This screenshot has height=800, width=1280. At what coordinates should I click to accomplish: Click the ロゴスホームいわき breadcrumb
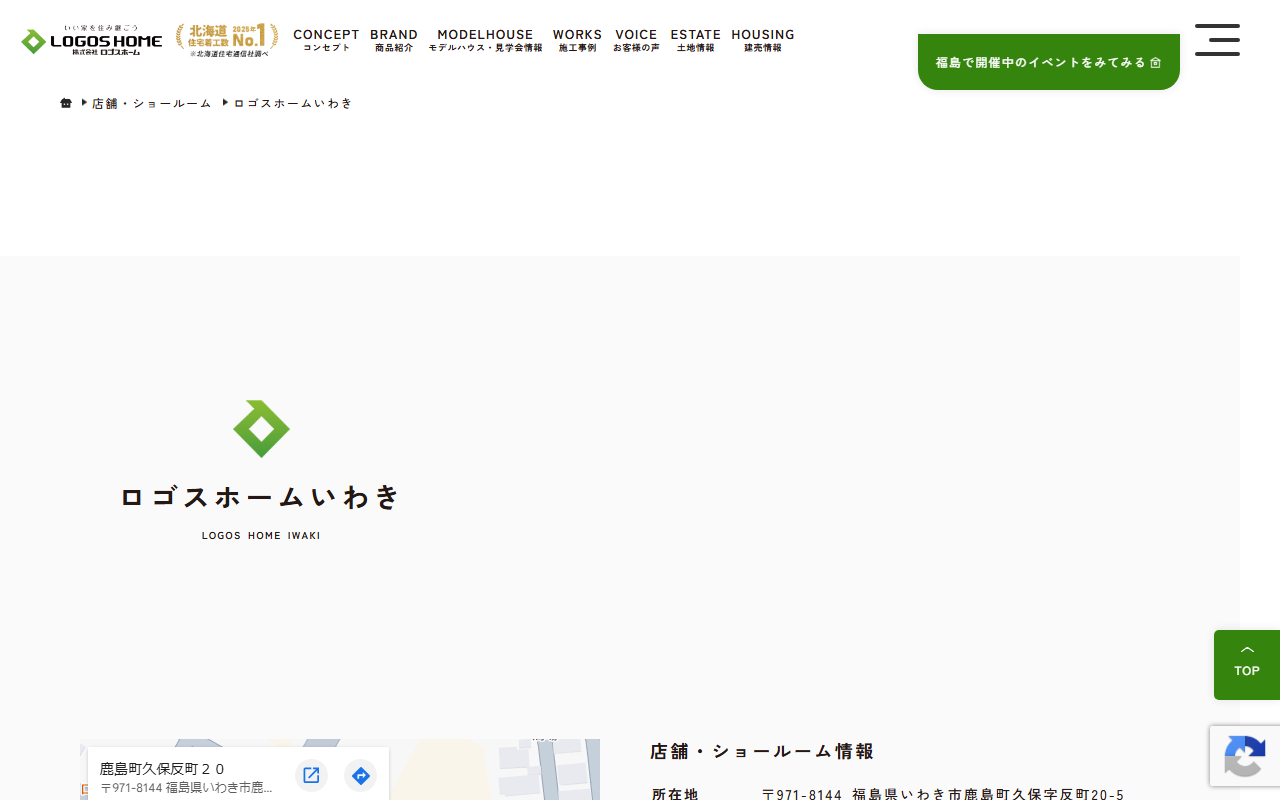(293, 103)
